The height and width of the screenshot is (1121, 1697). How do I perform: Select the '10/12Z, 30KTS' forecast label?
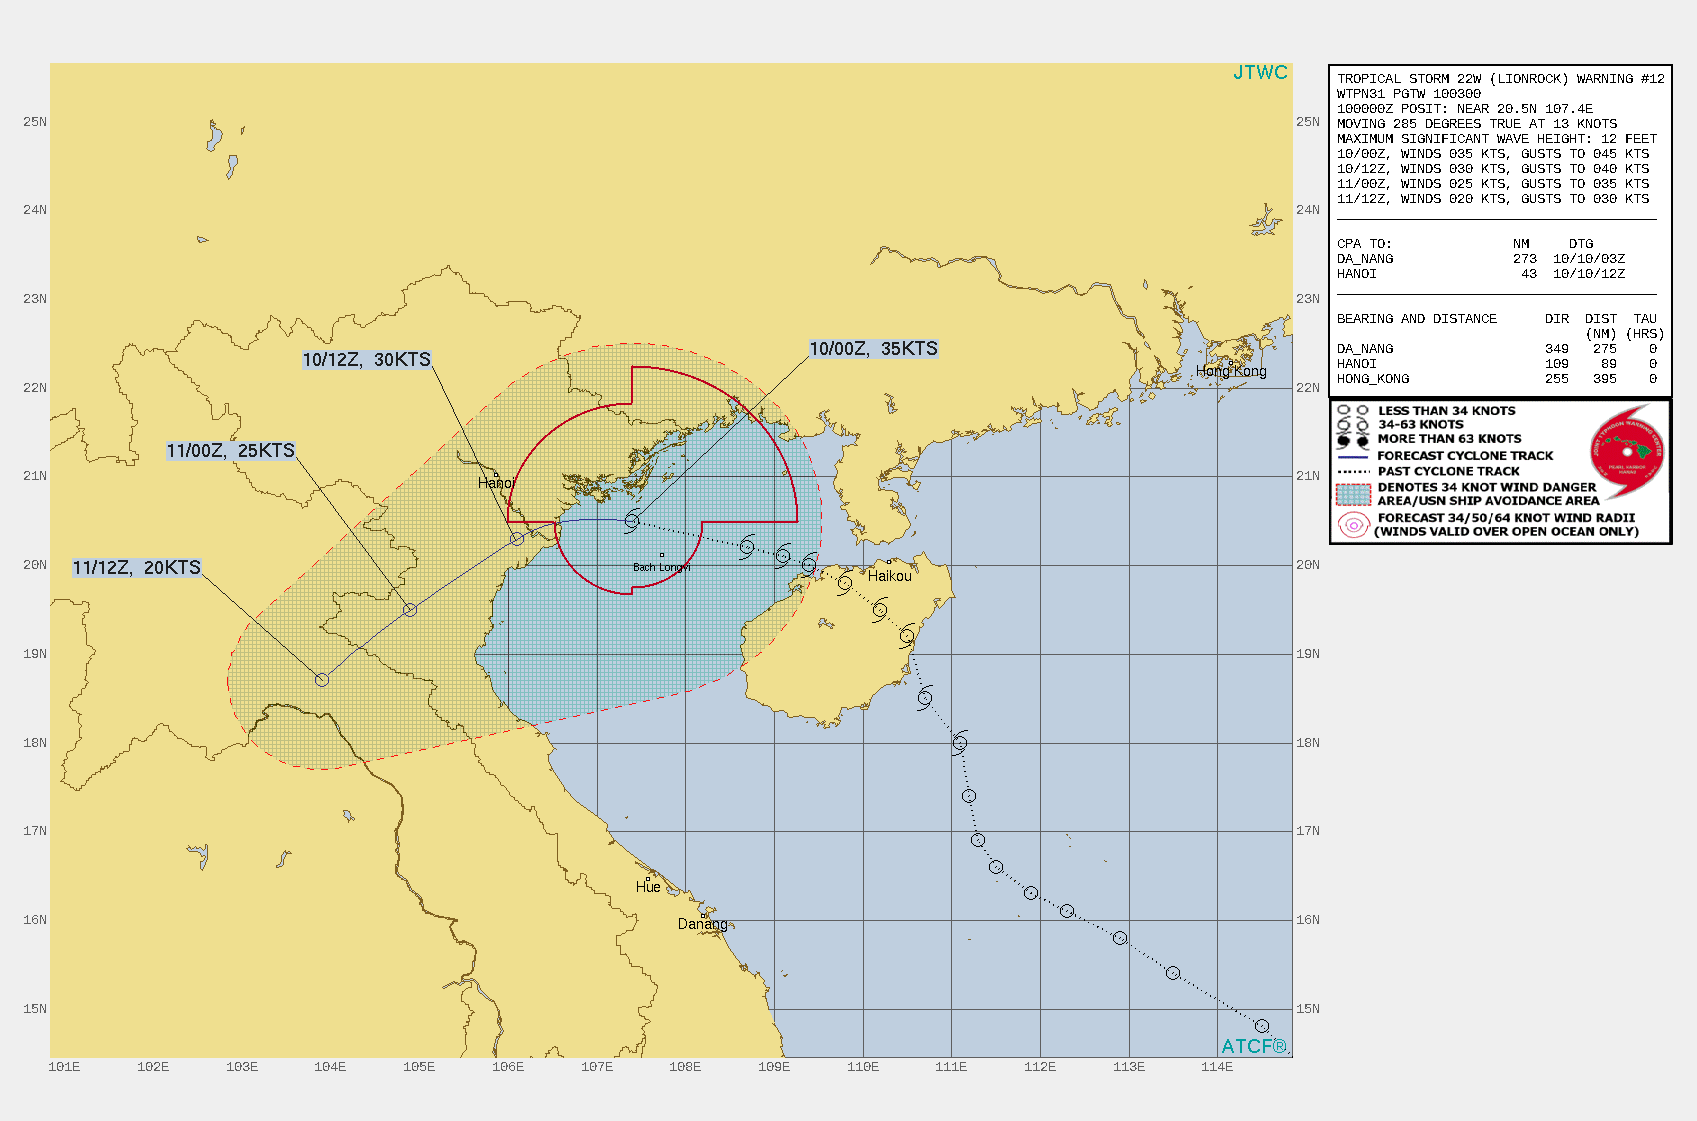coord(367,360)
